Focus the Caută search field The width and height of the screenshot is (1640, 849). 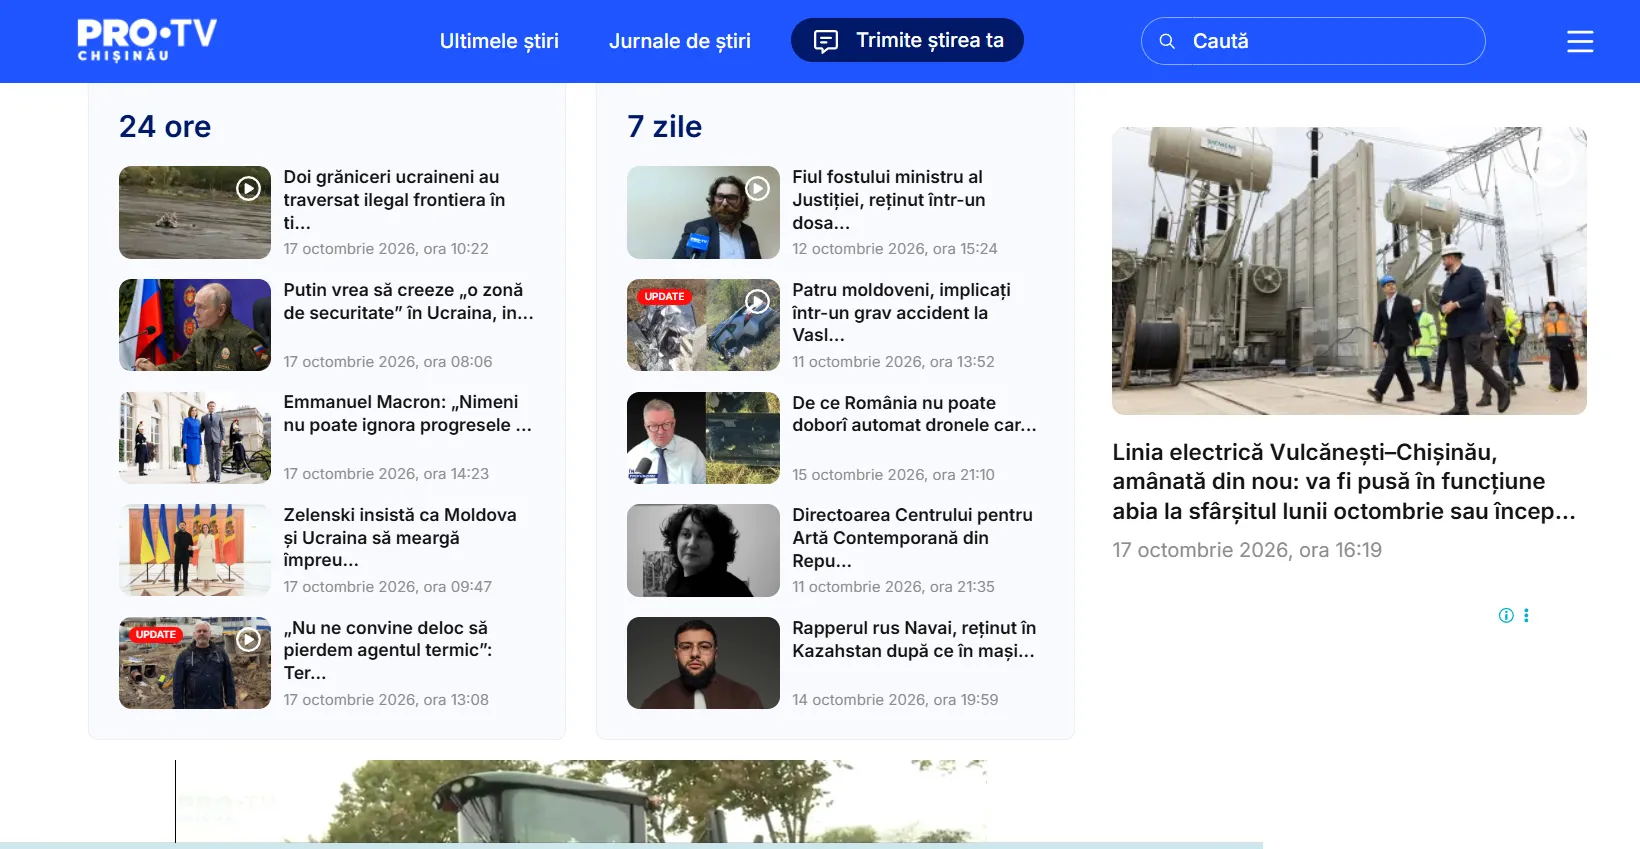[1313, 41]
